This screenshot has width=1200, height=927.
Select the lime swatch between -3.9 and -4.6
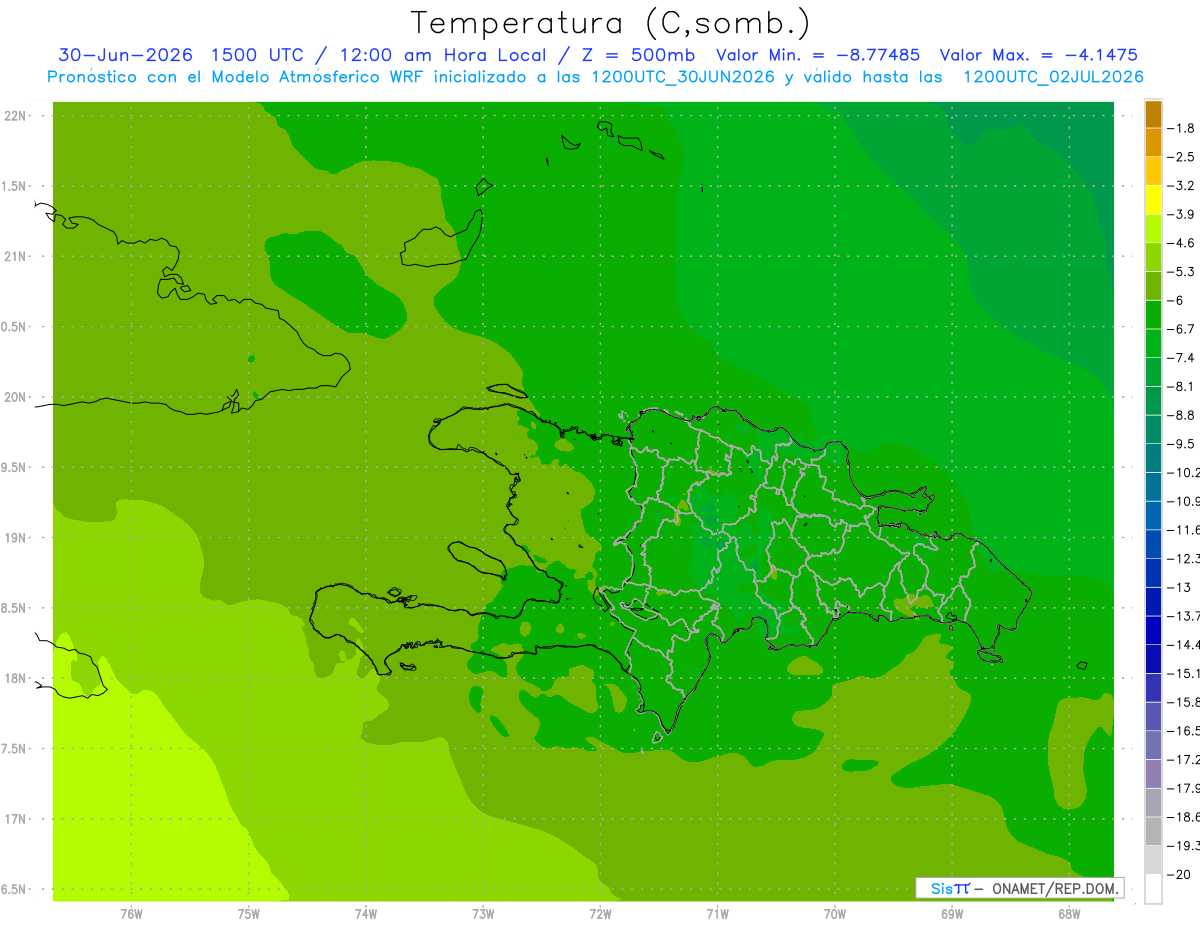point(1153,228)
